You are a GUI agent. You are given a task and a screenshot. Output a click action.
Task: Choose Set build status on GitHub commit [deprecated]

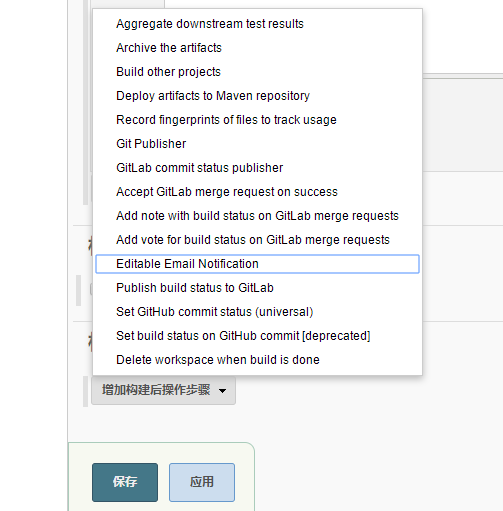pos(257,336)
